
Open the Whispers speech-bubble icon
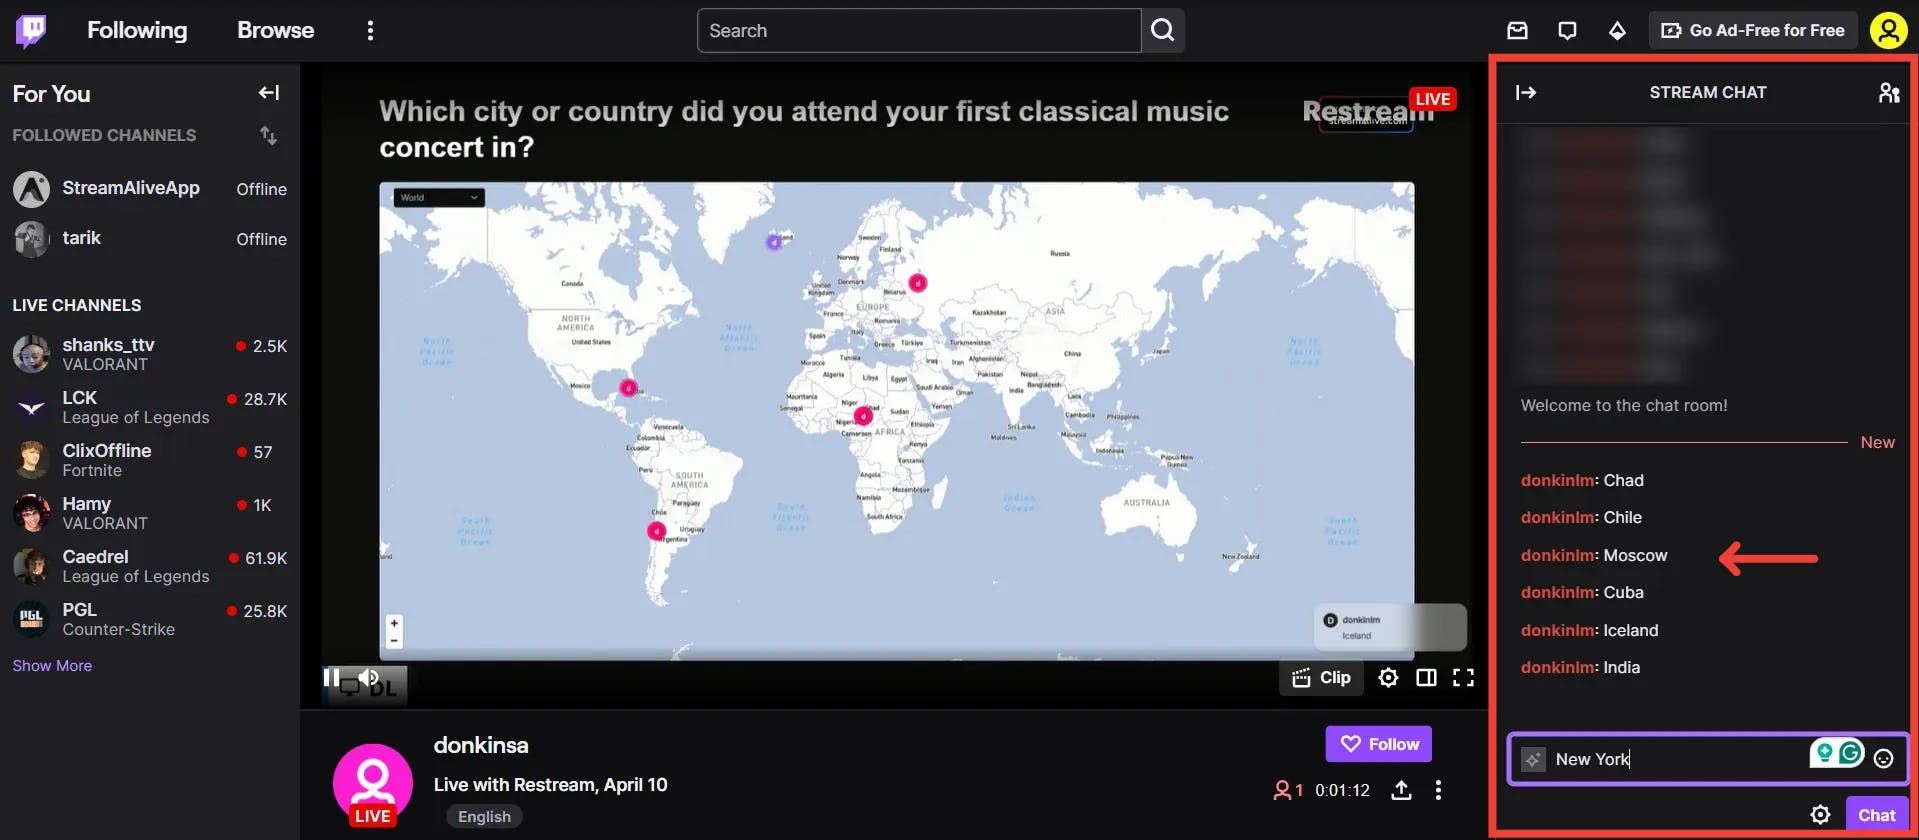click(1567, 31)
